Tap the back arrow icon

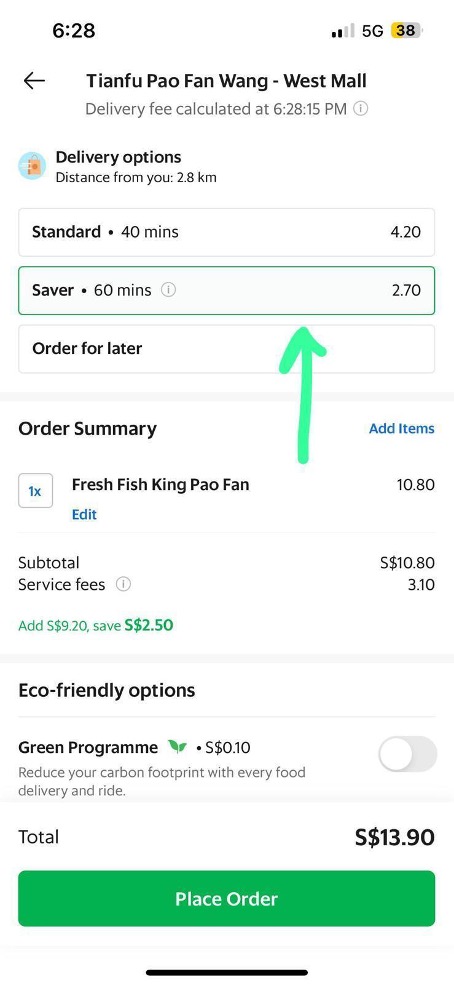point(34,80)
